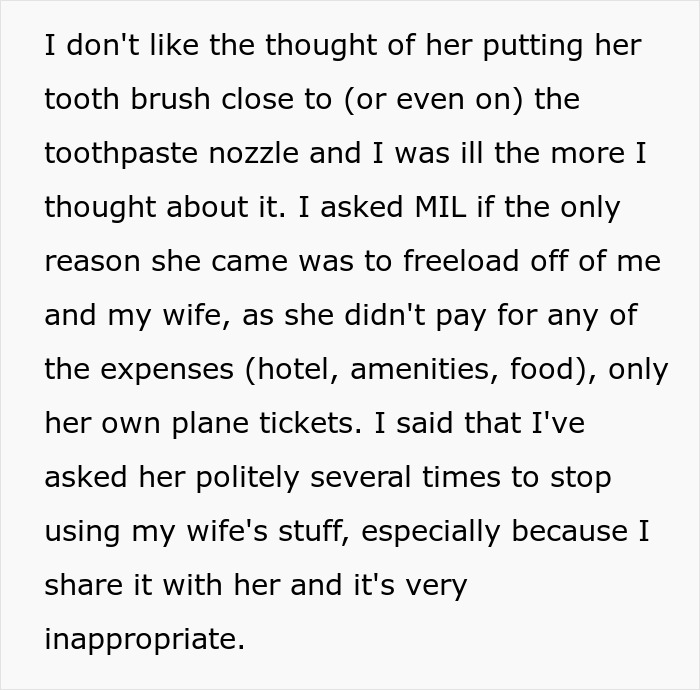Click the word "share" starting a line
This screenshot has width=700, height=690.
point(83,585)
